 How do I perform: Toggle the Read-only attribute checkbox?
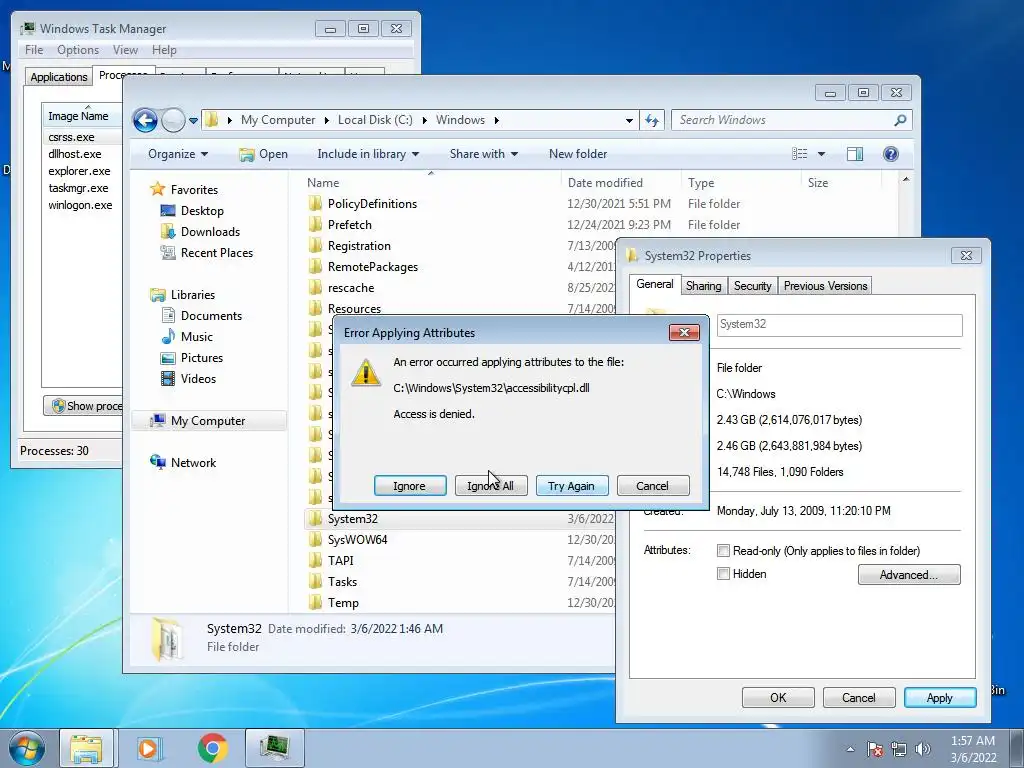point(724,551)
